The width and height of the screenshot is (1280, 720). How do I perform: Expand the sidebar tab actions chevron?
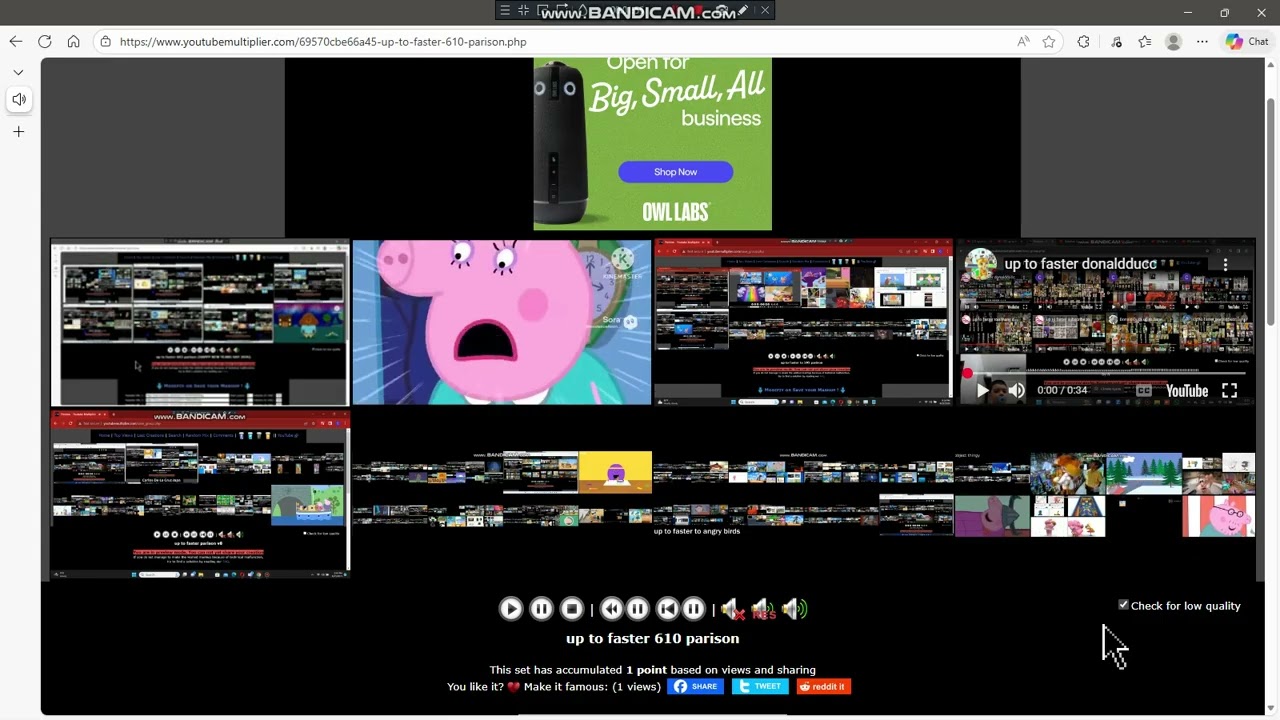(18, 72)
